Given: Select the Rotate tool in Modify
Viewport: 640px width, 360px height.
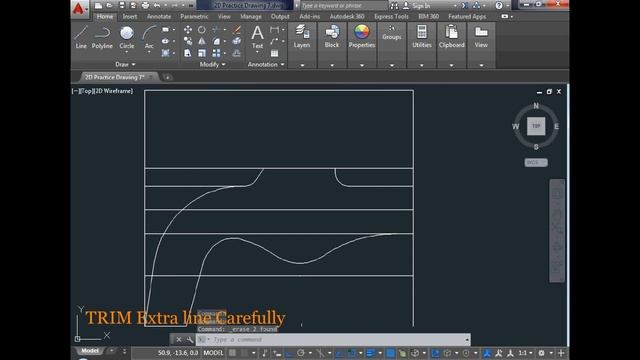Looking at the screenshot, I should tap(202, 30).
